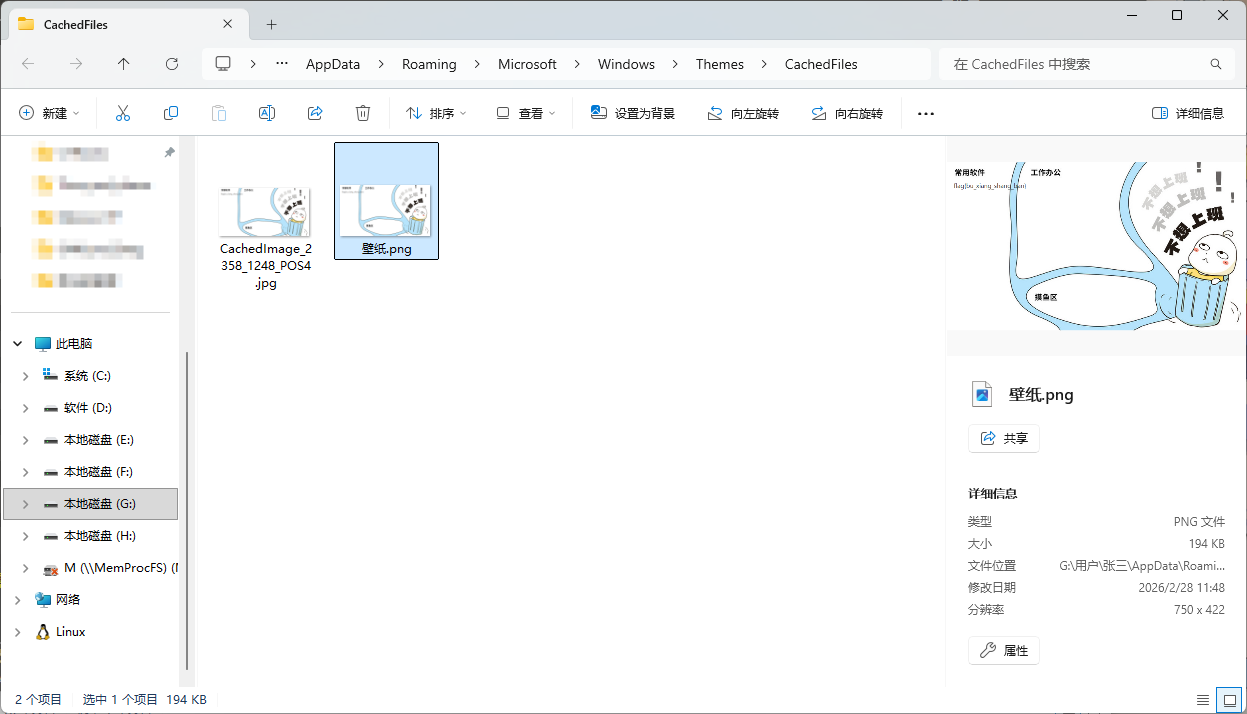Toggle the 详细信息 details pane
1247x714 pixels.
tap(1188, 114)
